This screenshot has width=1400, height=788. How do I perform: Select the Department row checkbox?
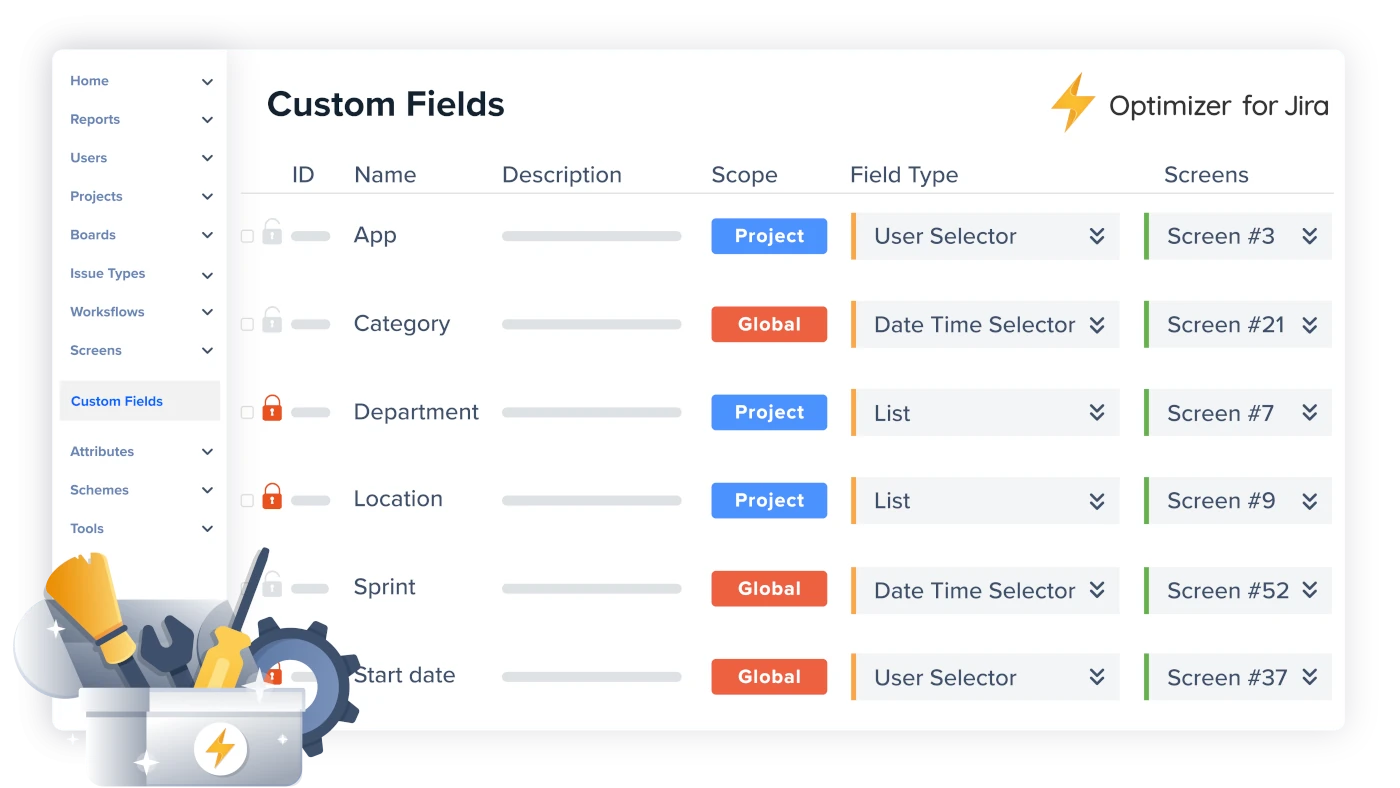pyautogui.click(x=247, y=413)
